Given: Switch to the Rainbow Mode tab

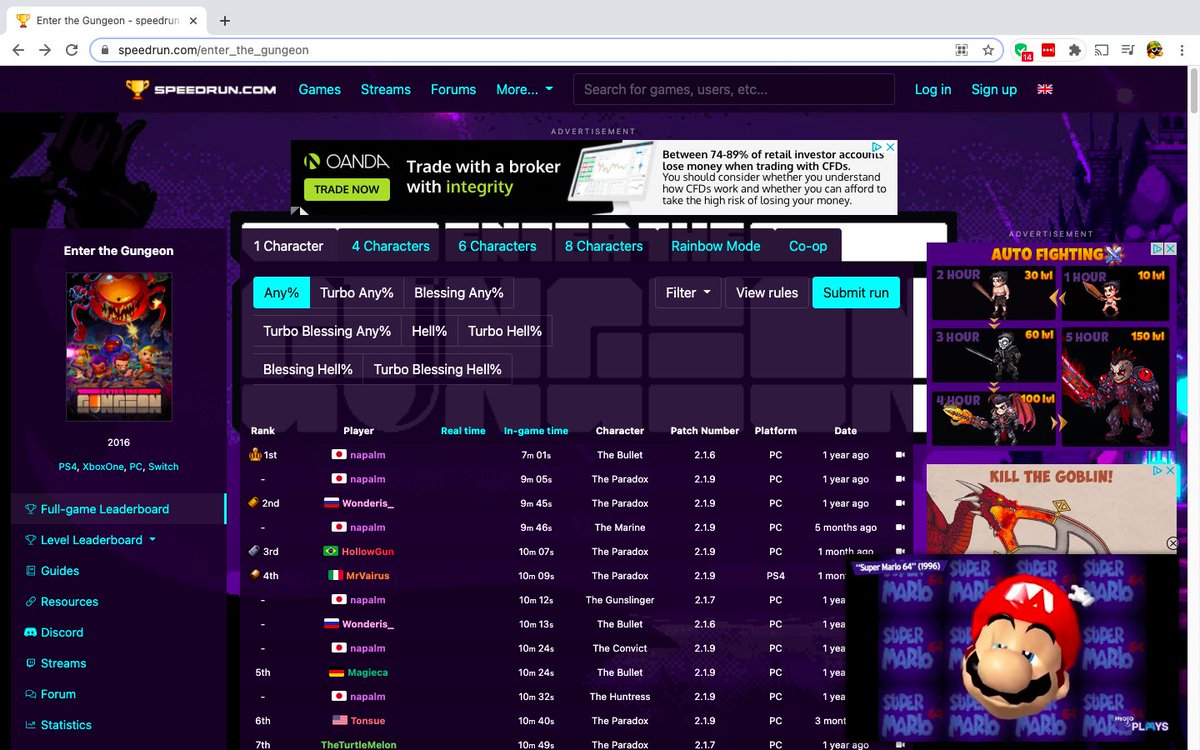Looking at the screenshot, I should click(716, 246).
